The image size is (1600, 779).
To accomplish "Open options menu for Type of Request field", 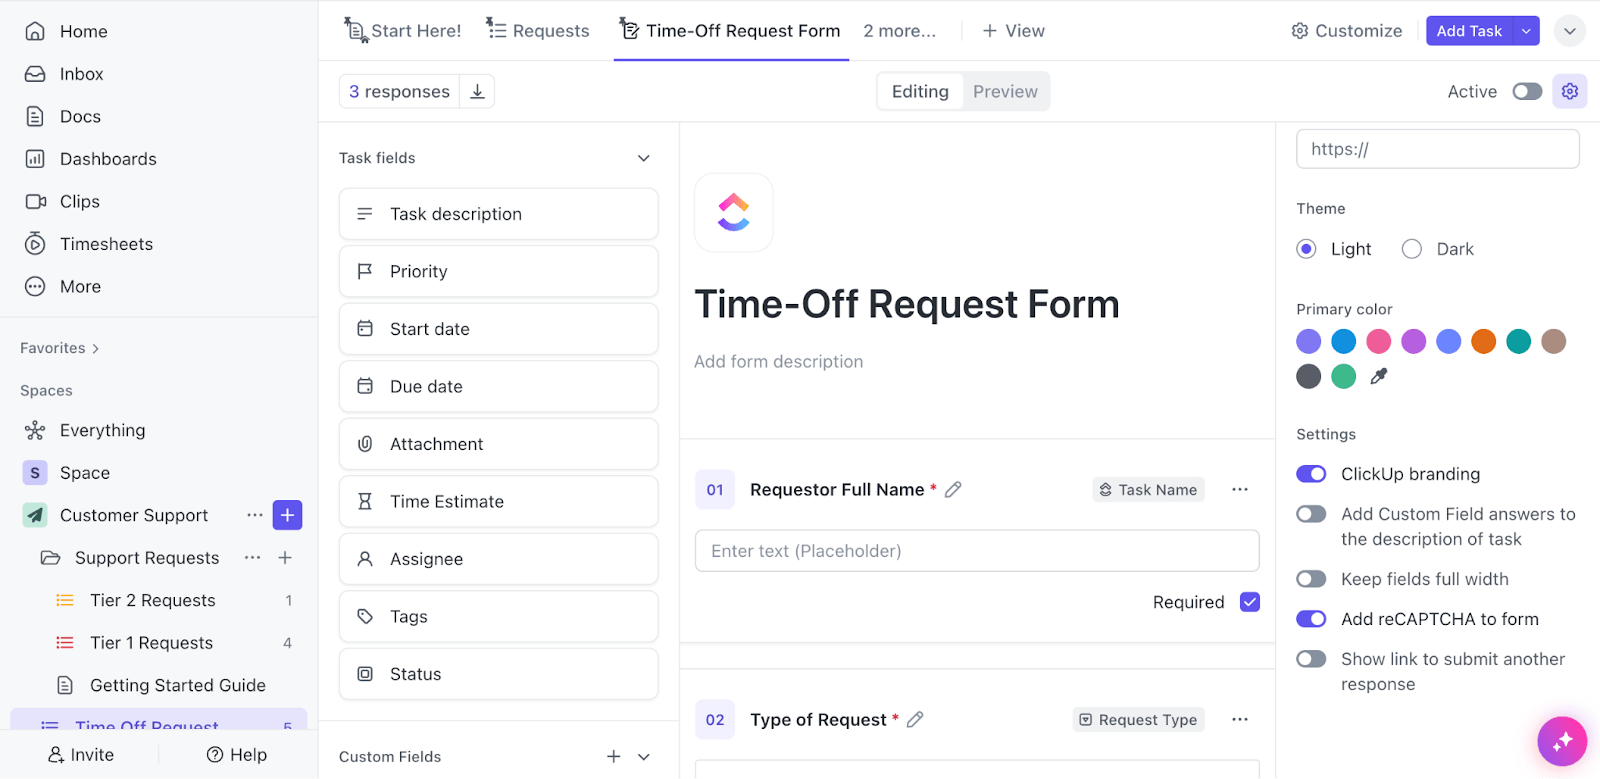I will (x=1240, y=719).
